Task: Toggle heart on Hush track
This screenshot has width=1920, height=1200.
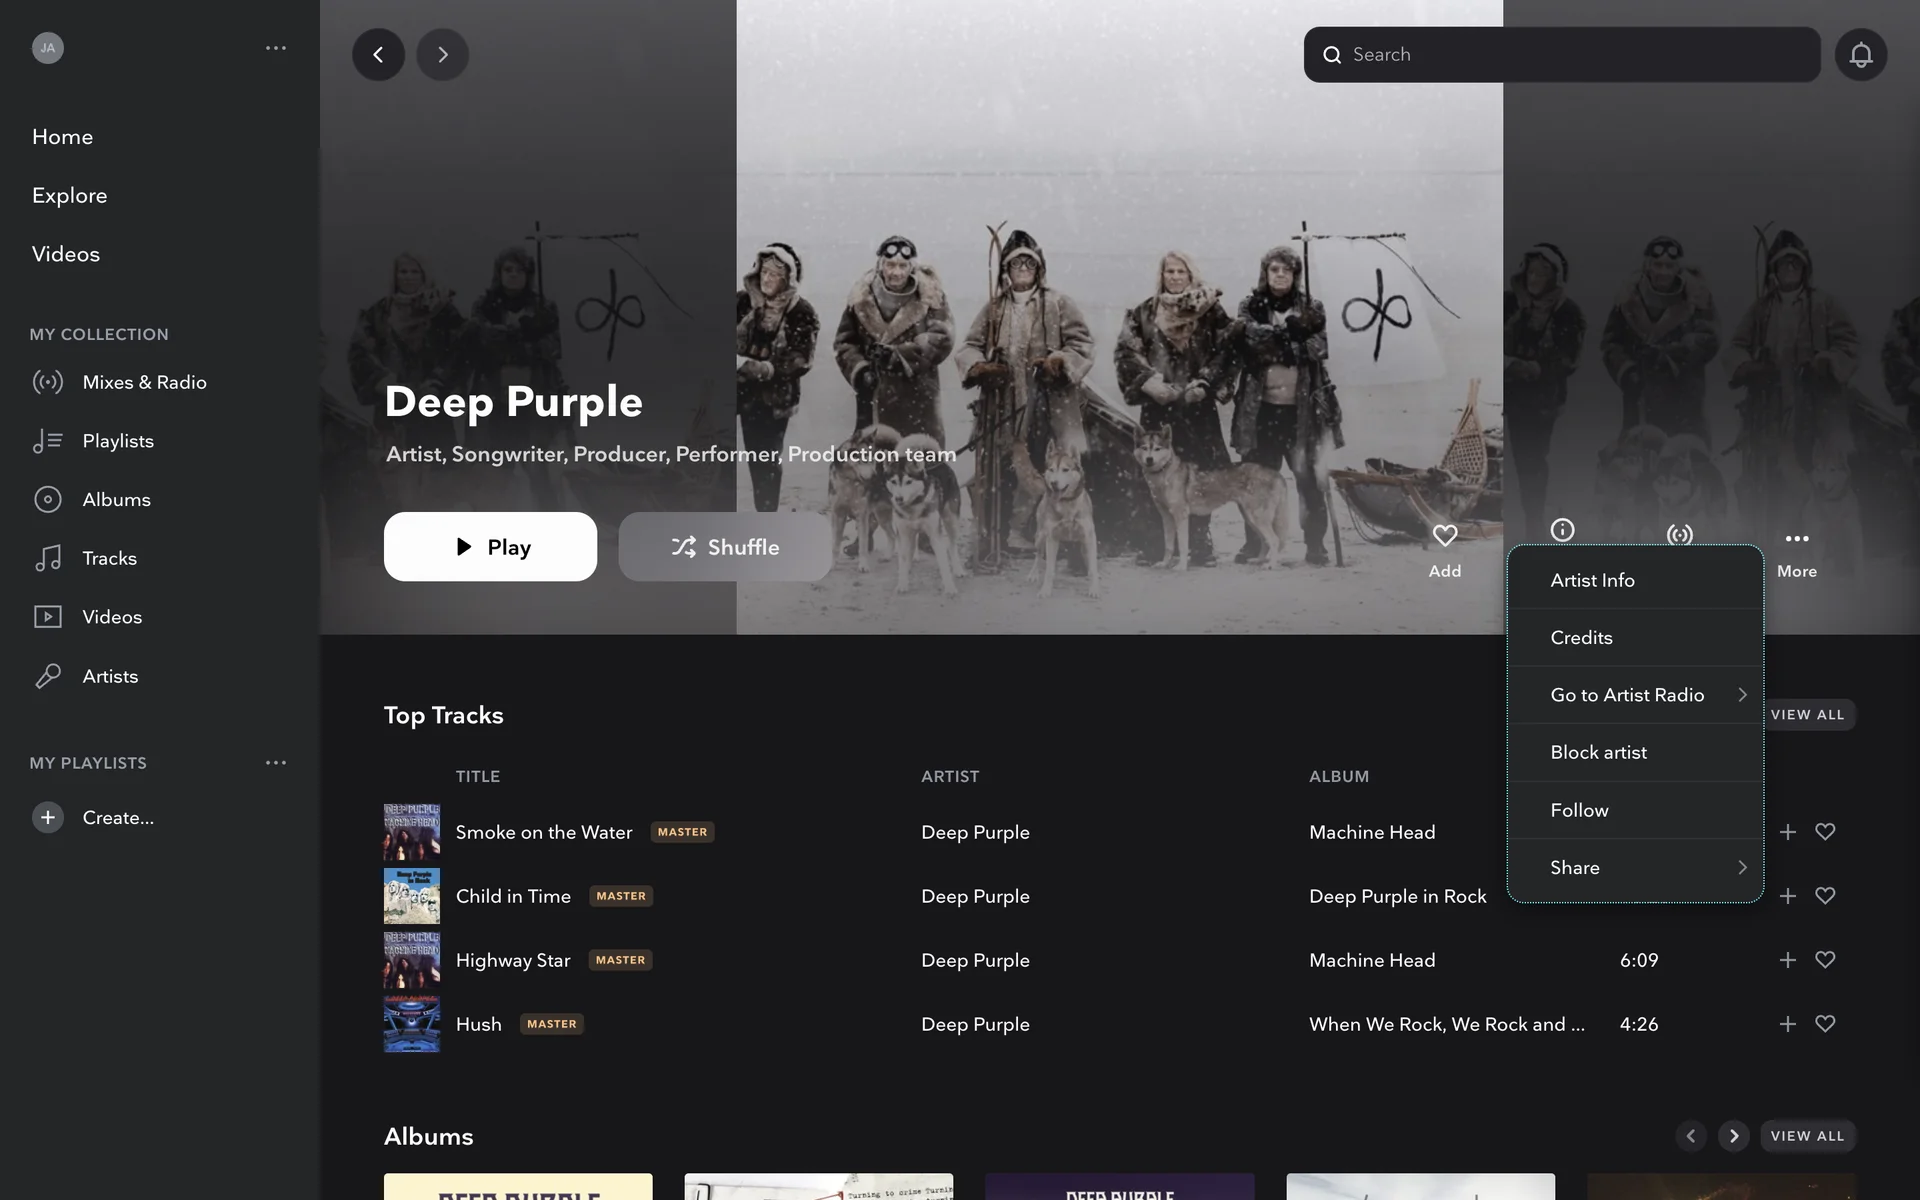Action: 1825,1024
